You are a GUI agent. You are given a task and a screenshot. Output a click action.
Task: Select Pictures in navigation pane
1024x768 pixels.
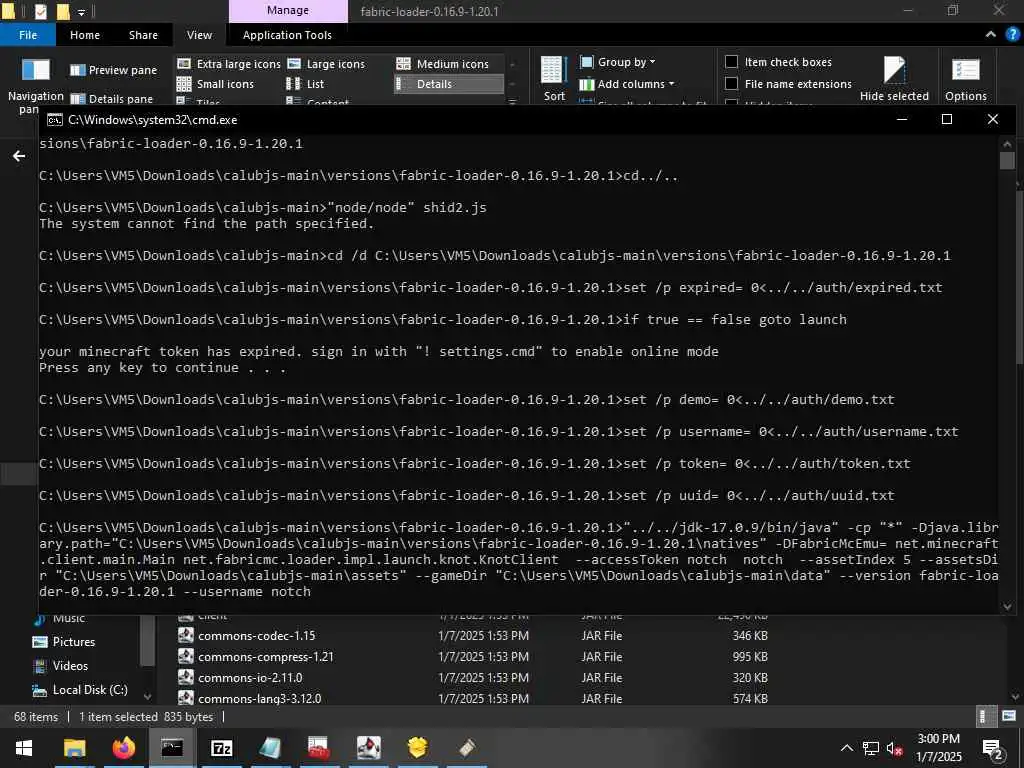pyautogui.click(x=63, y=641)
